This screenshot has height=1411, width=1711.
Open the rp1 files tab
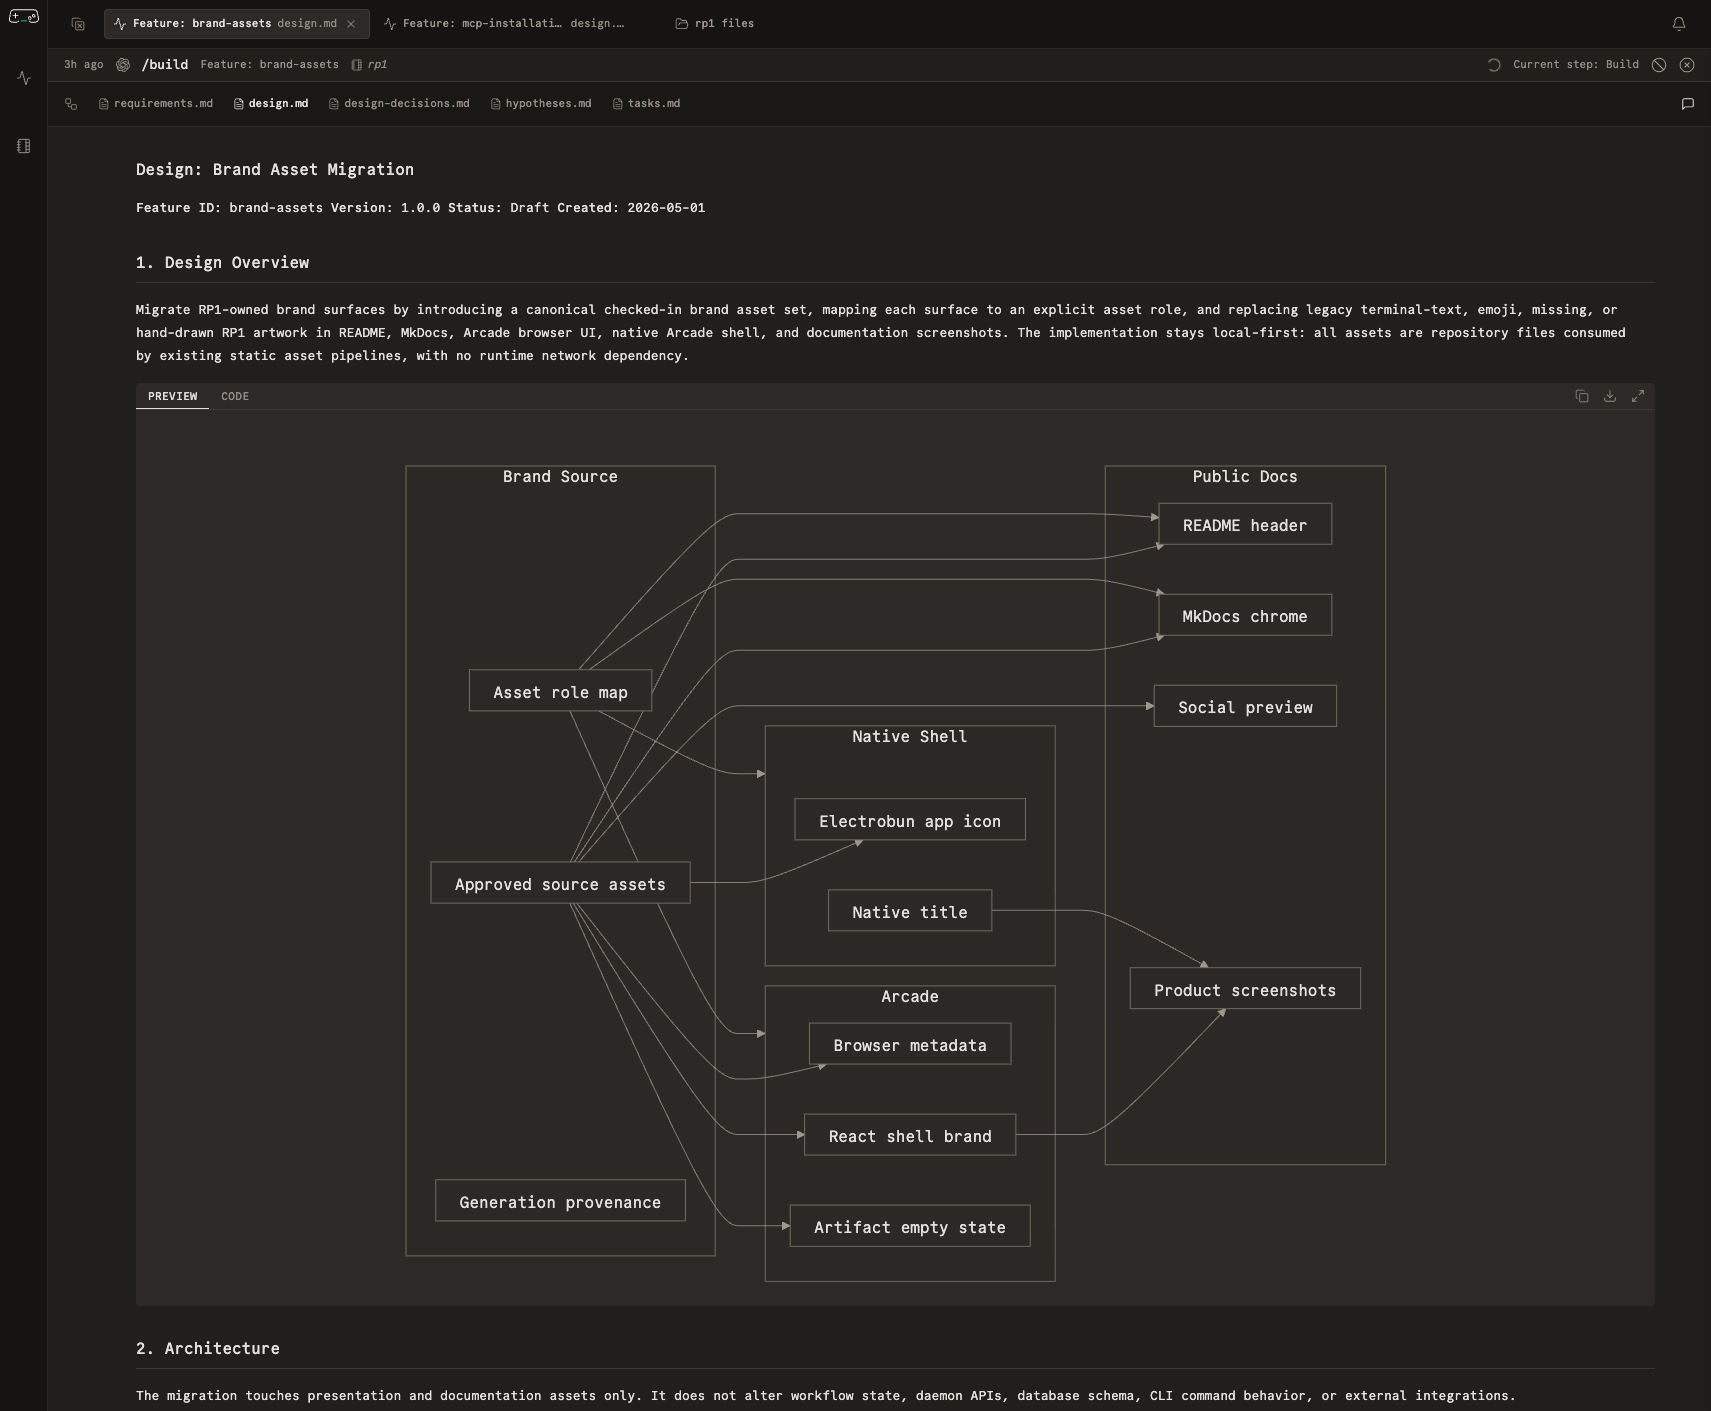(715, 24)
